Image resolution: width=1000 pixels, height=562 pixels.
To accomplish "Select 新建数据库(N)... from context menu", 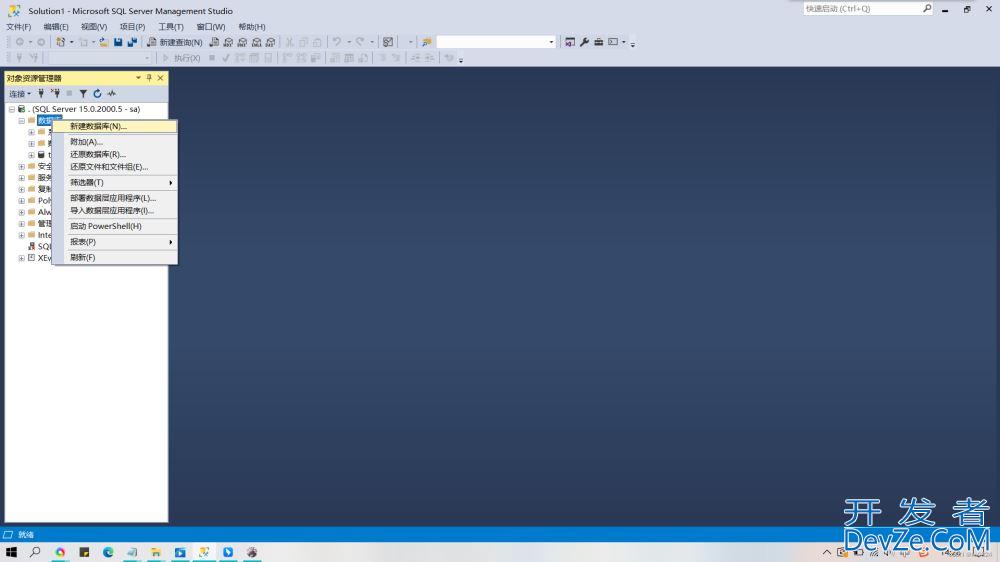I will coord(98,127).
